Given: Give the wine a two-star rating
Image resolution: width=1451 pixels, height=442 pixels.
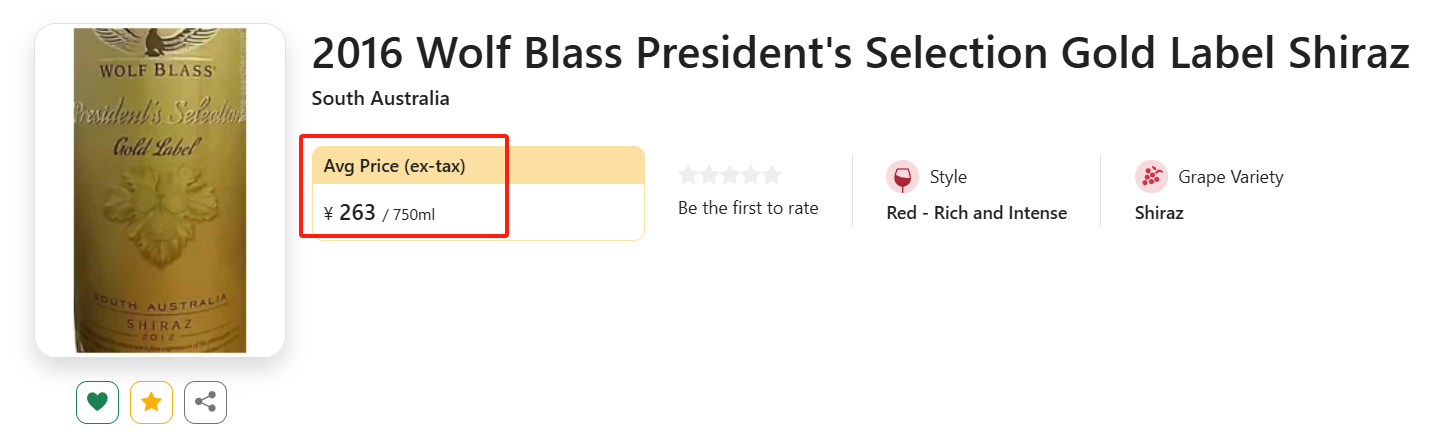Looking at the screenshot, I should tap(709, 175).
